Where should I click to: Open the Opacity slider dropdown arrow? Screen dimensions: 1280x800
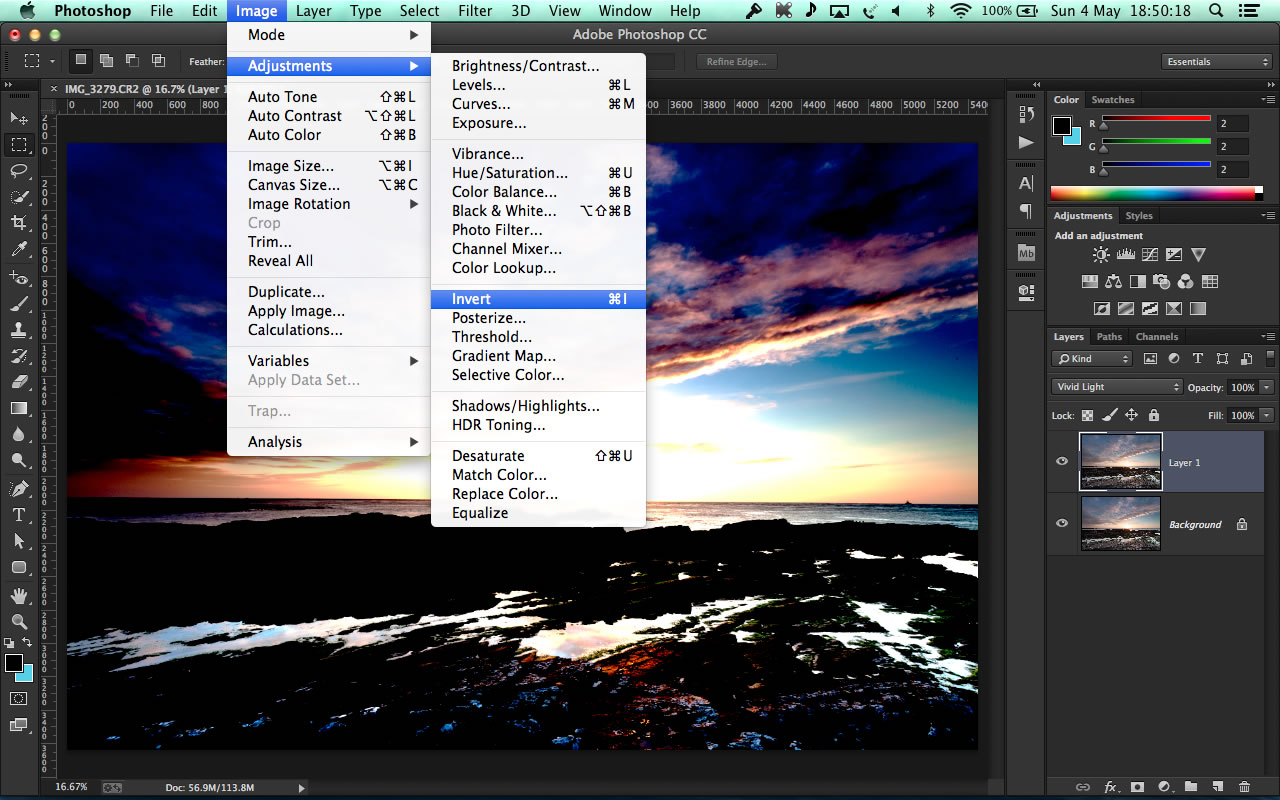point(1267,387)
